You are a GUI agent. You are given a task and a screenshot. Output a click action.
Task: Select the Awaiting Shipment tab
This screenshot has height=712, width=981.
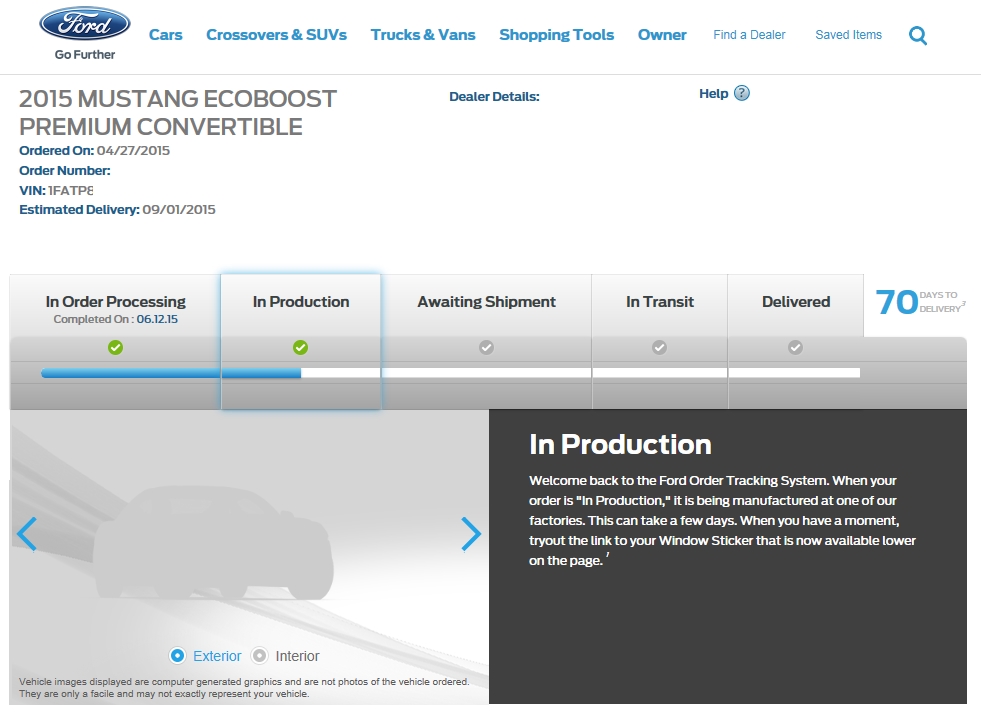486,341
